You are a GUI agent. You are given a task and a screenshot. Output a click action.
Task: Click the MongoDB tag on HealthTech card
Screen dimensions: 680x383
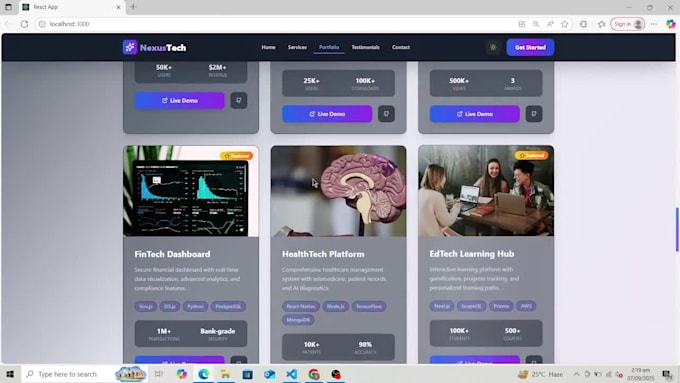tap(298, 320)
